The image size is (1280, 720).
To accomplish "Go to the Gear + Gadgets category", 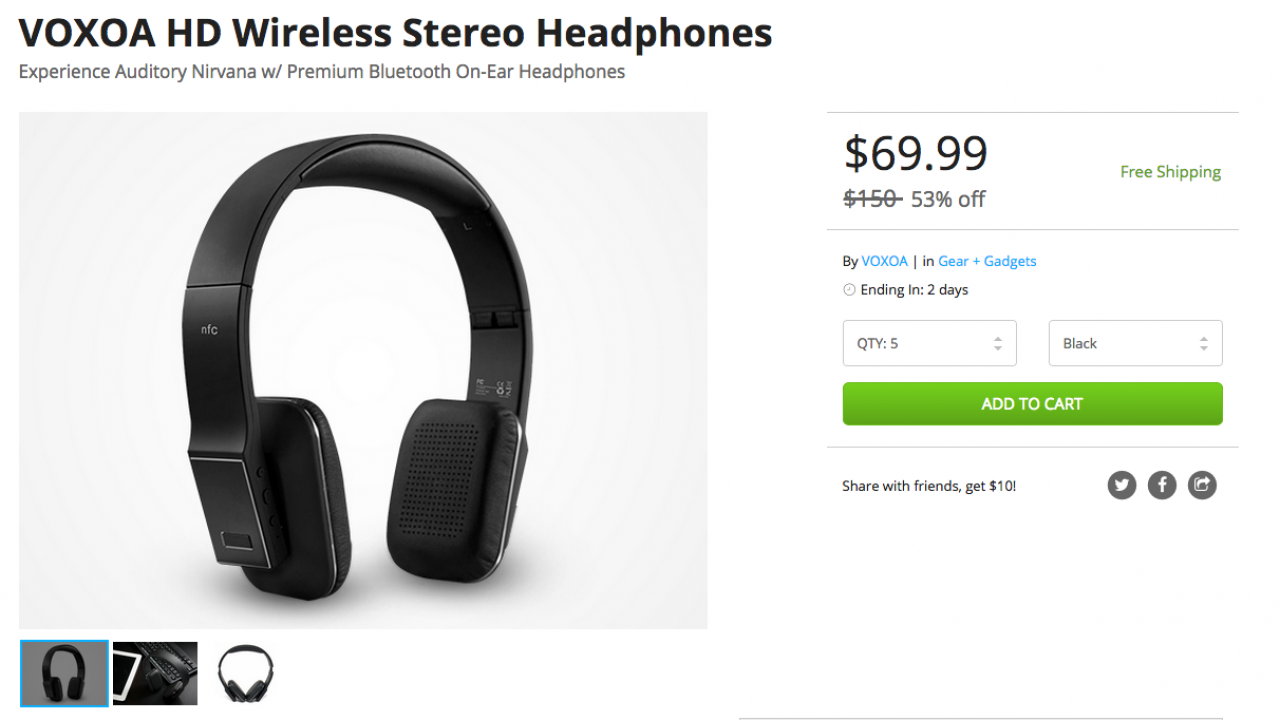I will [987, 261].
